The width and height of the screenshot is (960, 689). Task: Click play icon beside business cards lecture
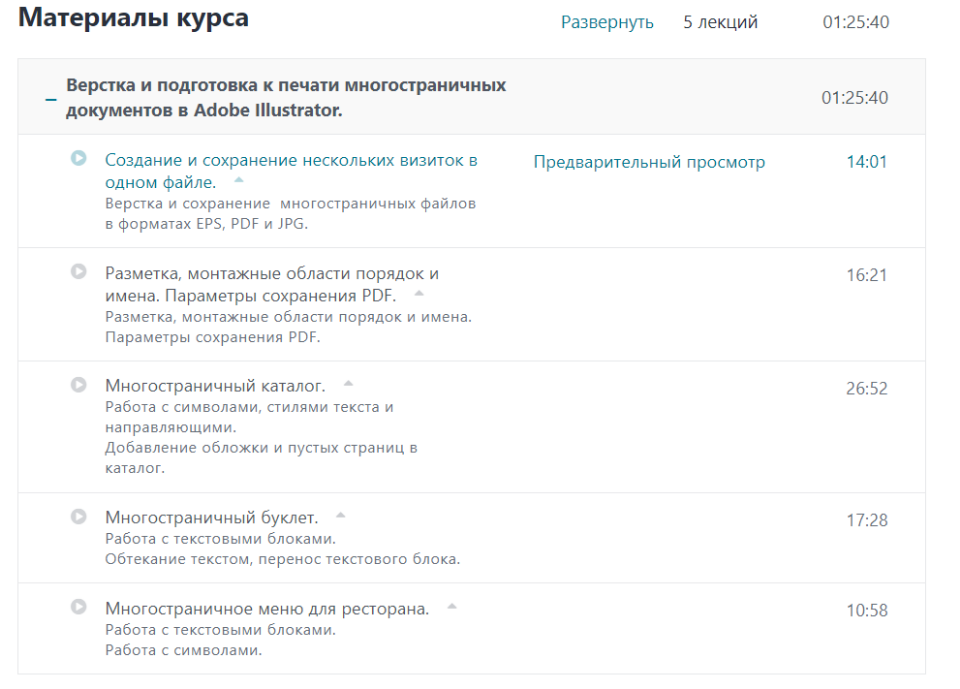[79, 158]
